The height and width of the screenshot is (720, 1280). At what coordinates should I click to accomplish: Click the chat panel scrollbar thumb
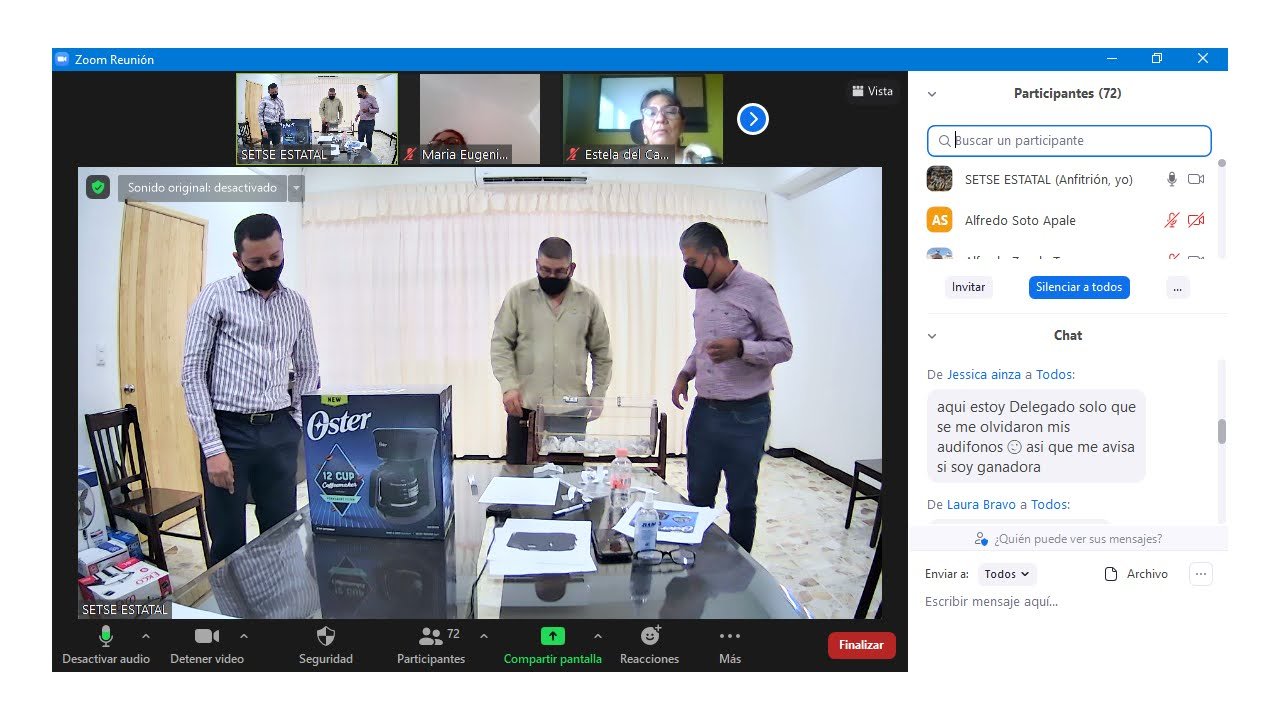1221,432
